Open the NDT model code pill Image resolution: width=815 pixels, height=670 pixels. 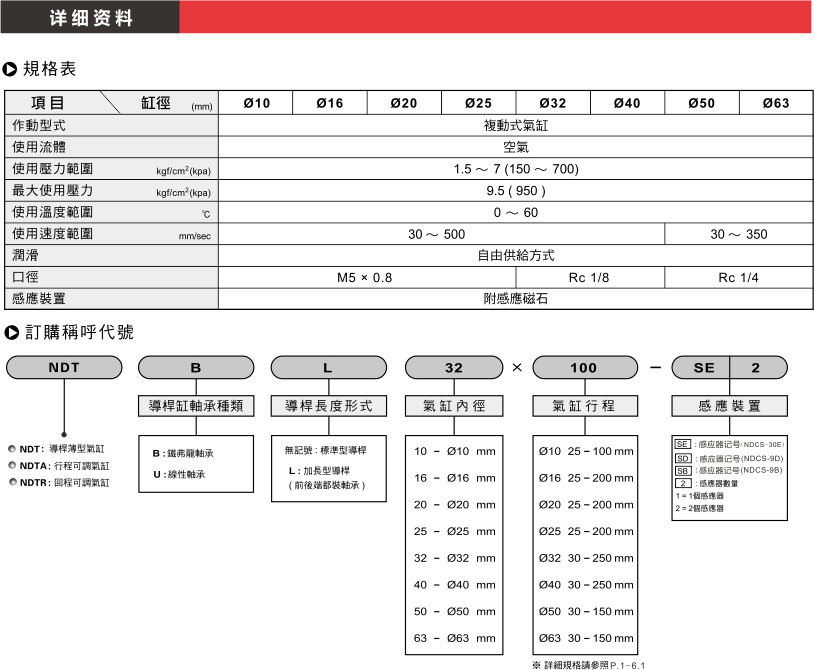click(x=64, y=368)
